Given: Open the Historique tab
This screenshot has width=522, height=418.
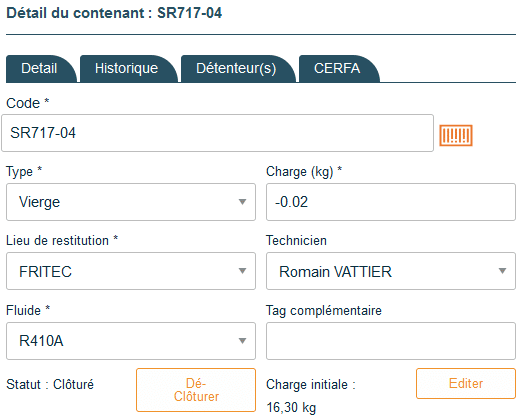Looking at the screenshot, I should point(127,69).
